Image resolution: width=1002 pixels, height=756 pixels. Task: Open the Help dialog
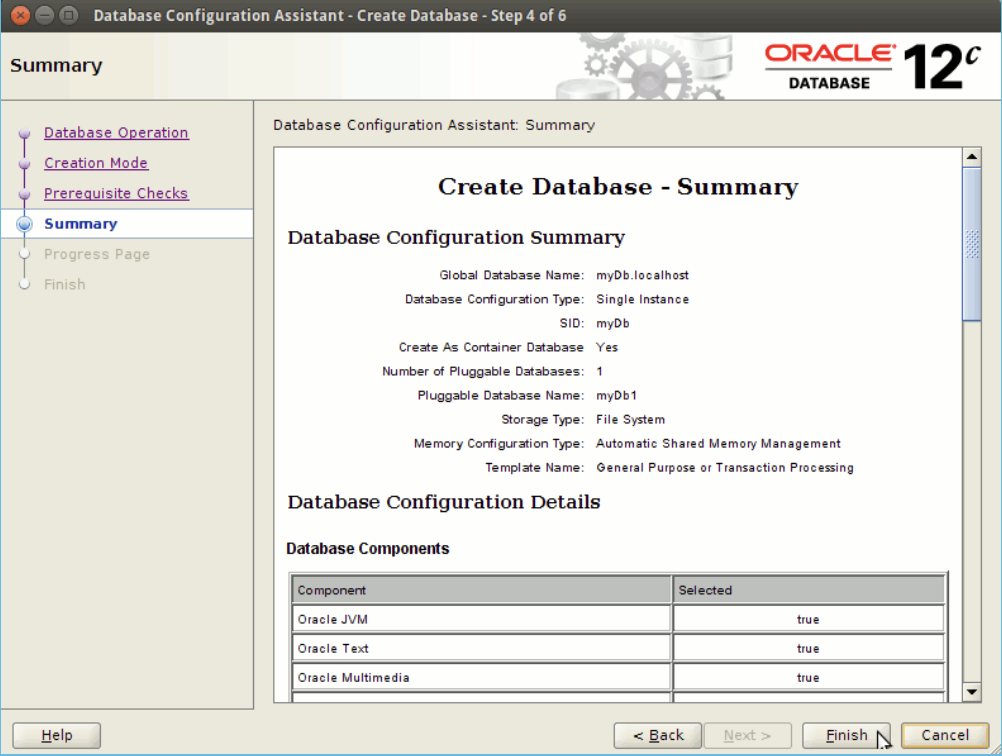56,734
